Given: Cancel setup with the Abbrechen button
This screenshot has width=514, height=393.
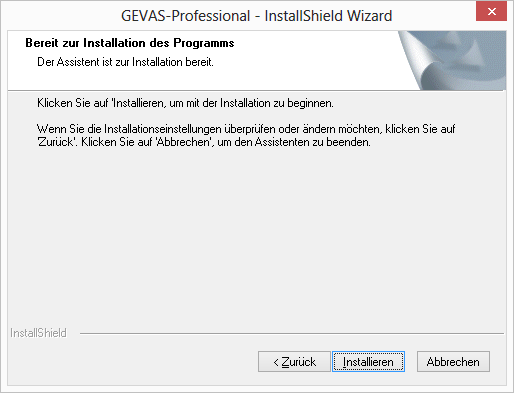Looking at the screenshot, I should point(453,361).
